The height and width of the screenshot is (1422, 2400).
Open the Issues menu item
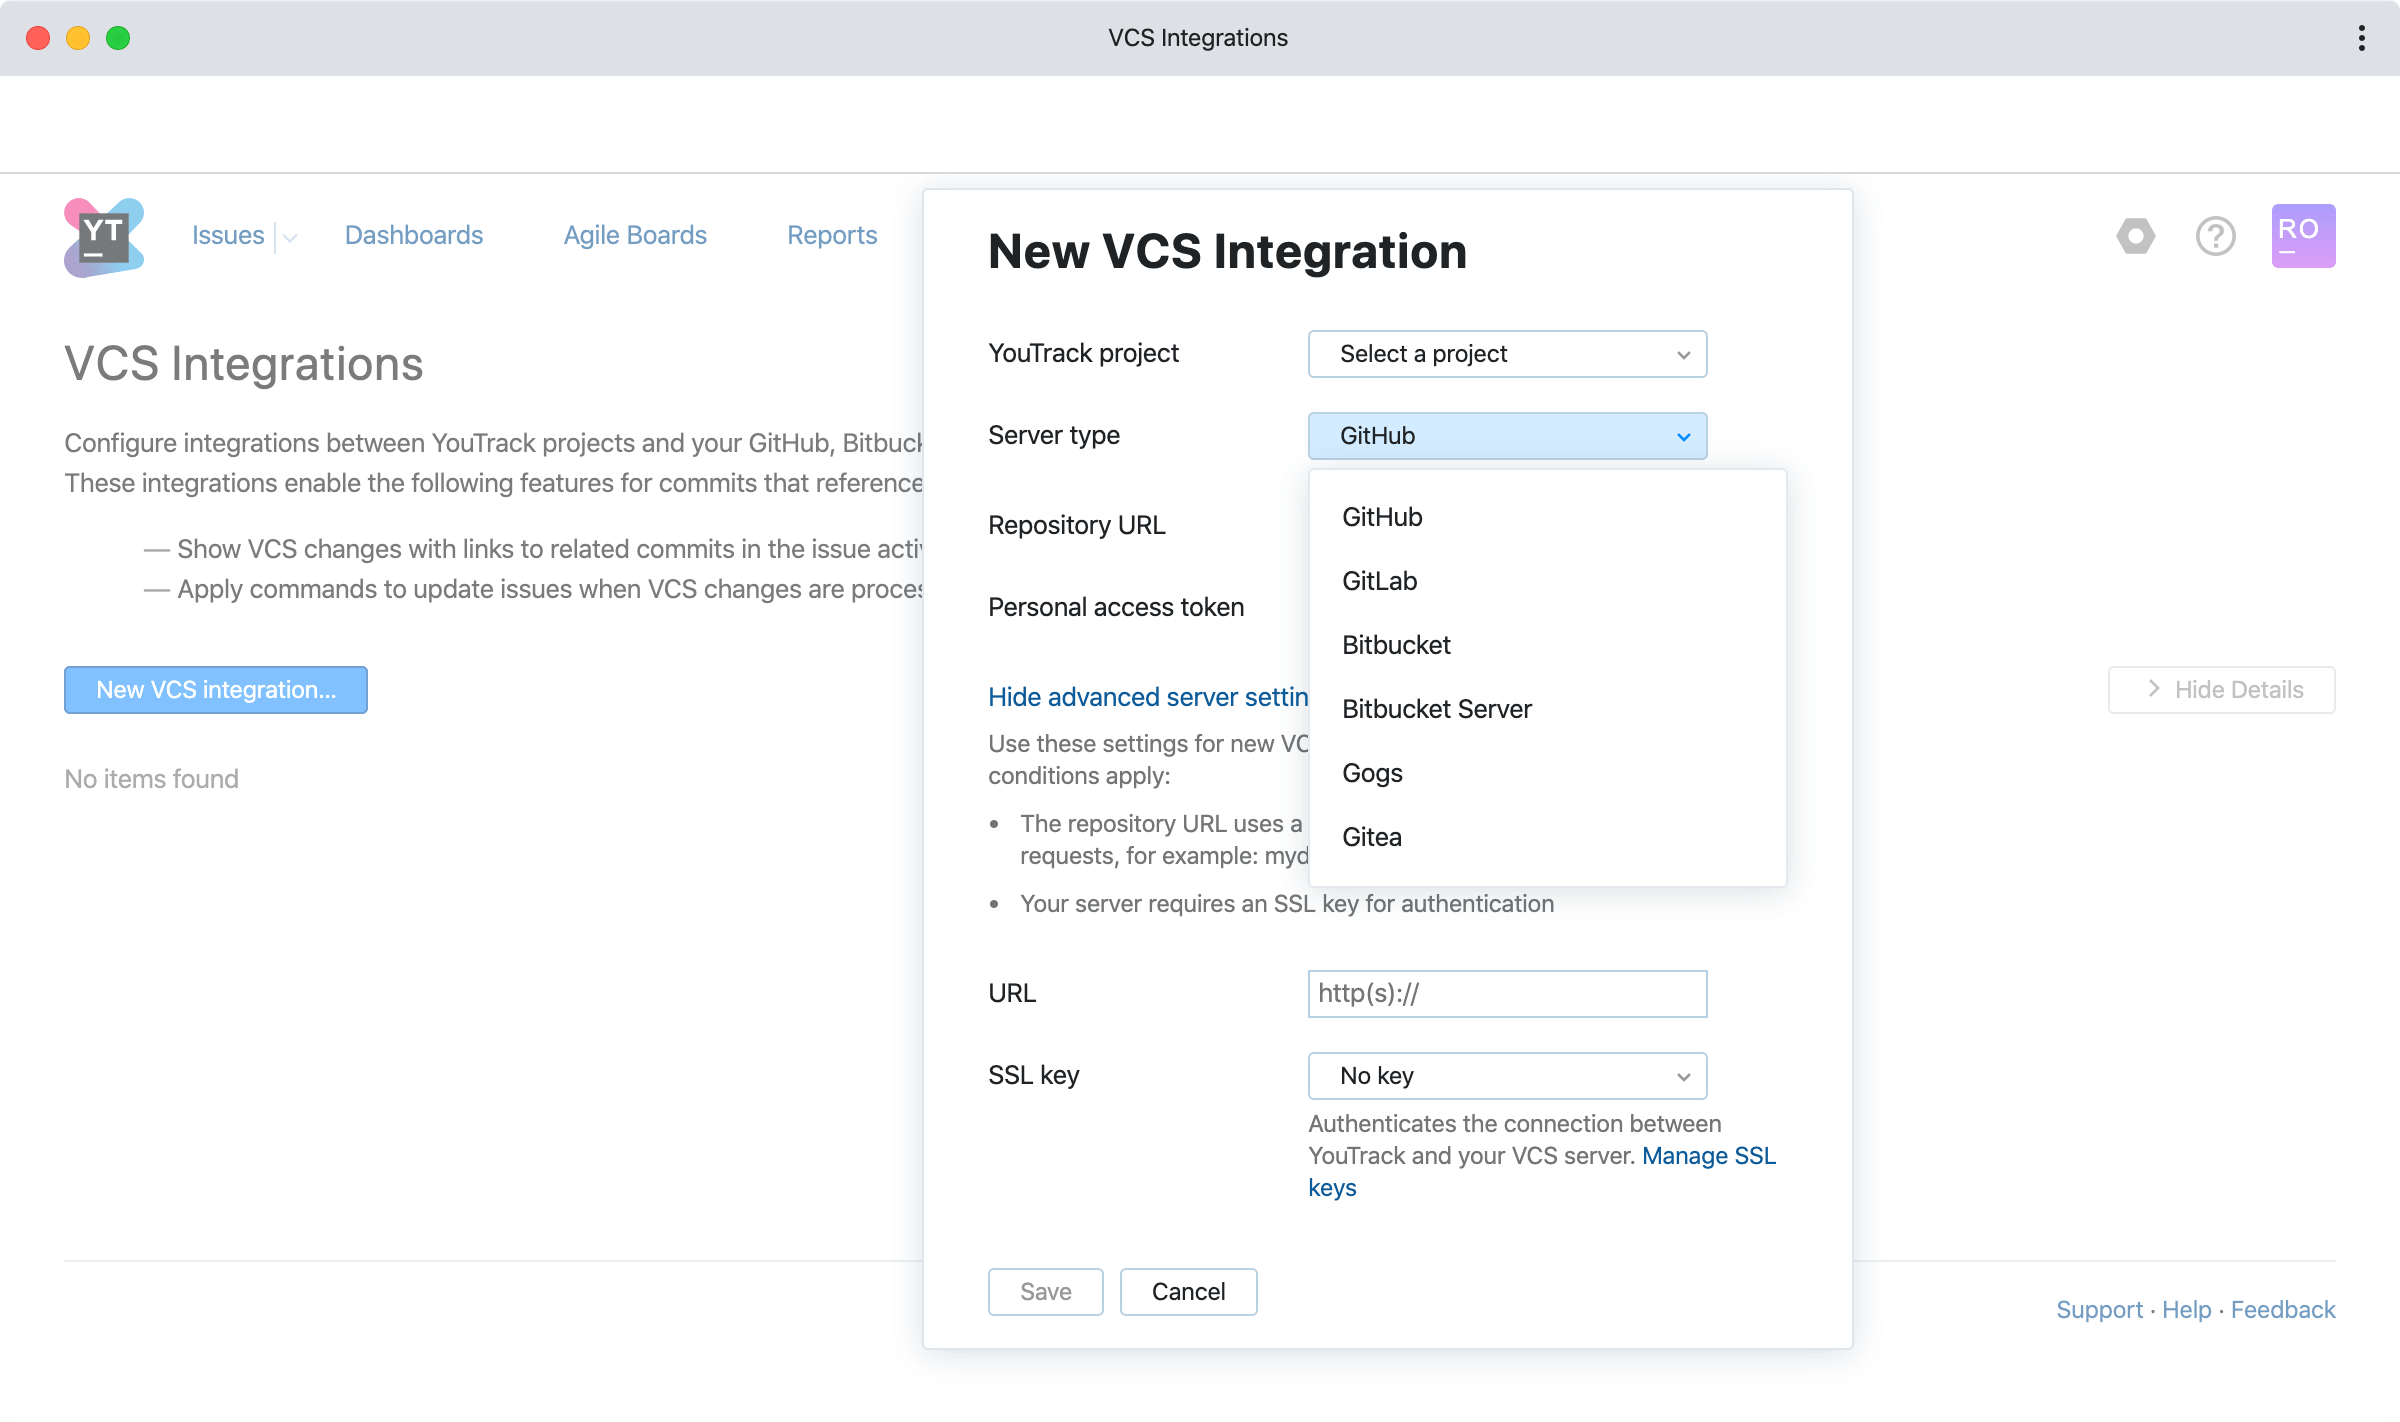(228, 235)
